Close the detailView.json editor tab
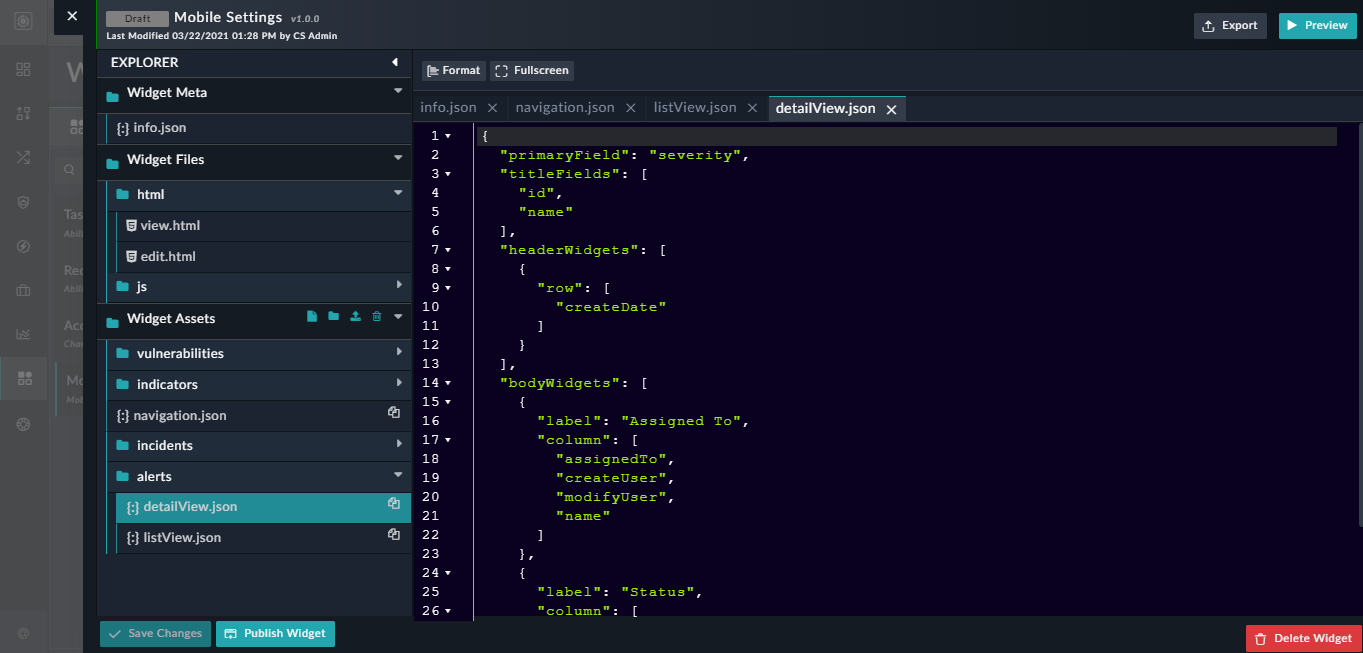Screen dimensions: 1363x653 click(x=891, y=109)
